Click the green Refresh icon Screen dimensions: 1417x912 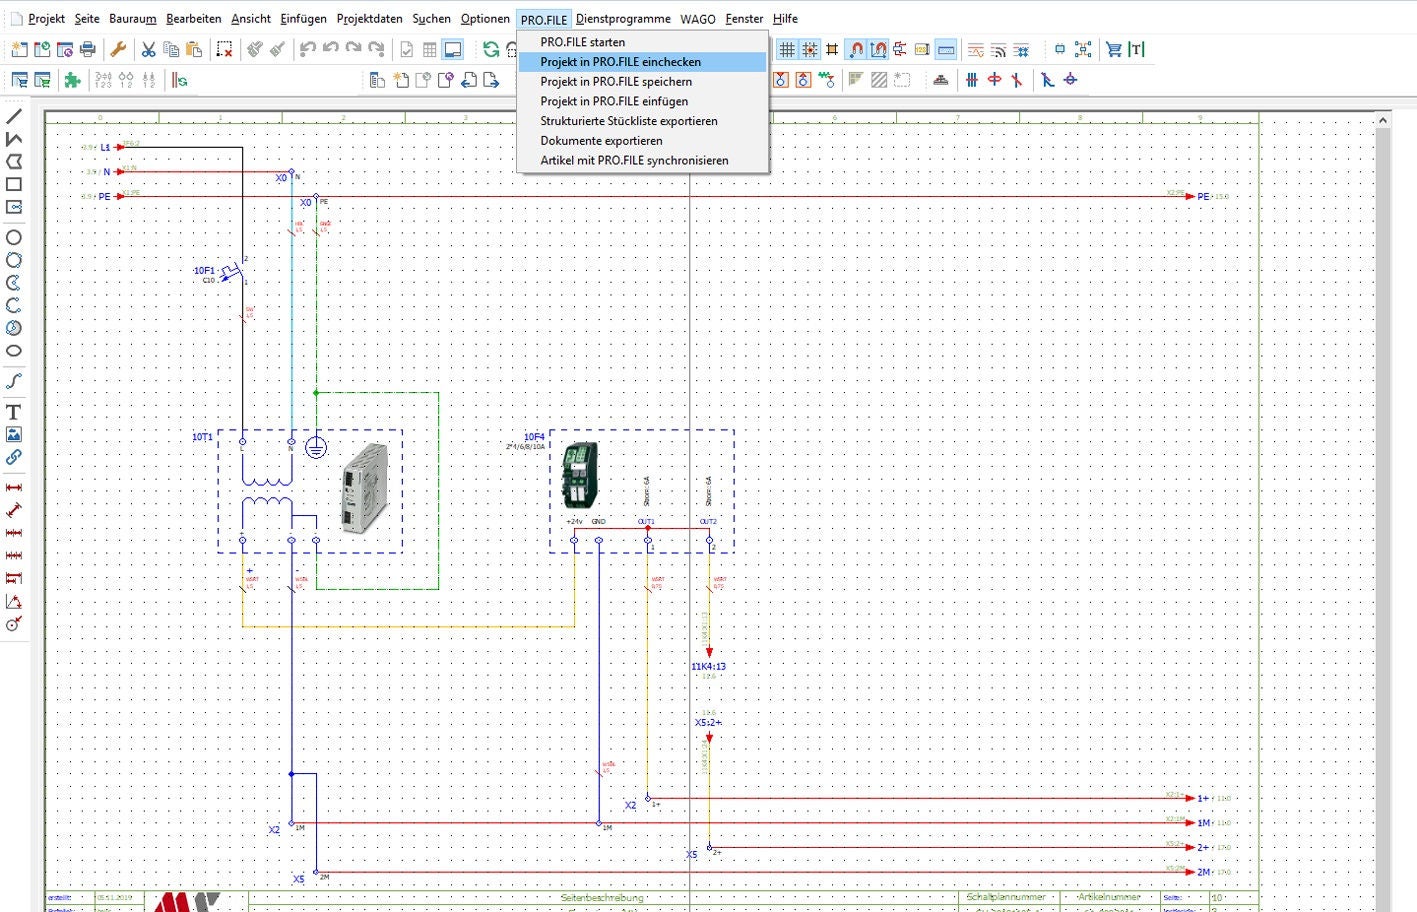491,48
